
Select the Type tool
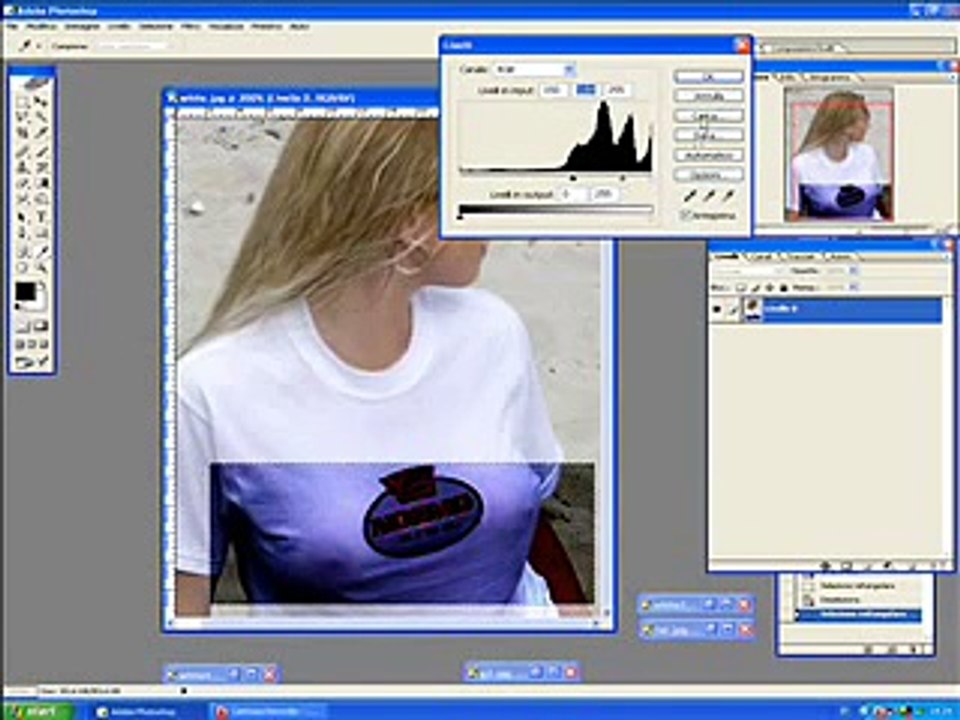[42, 216]
